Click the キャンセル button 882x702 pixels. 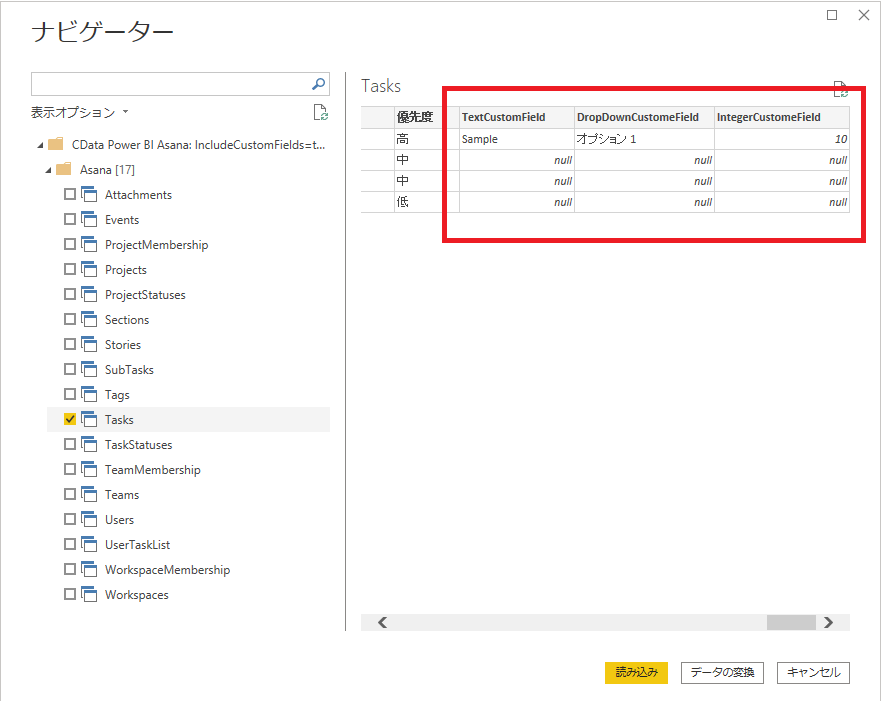click(813, 673)
